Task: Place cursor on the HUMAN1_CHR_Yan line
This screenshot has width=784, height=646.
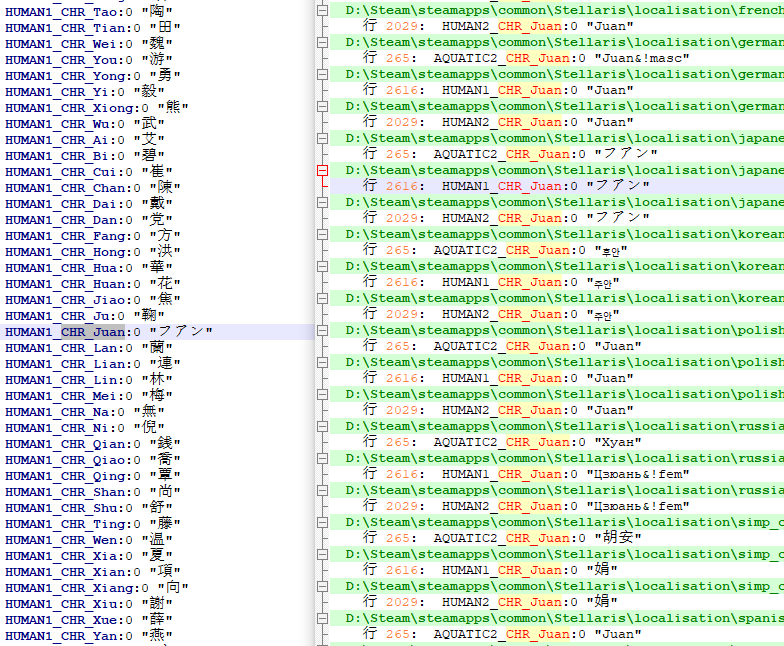Action: coord(88,636)
